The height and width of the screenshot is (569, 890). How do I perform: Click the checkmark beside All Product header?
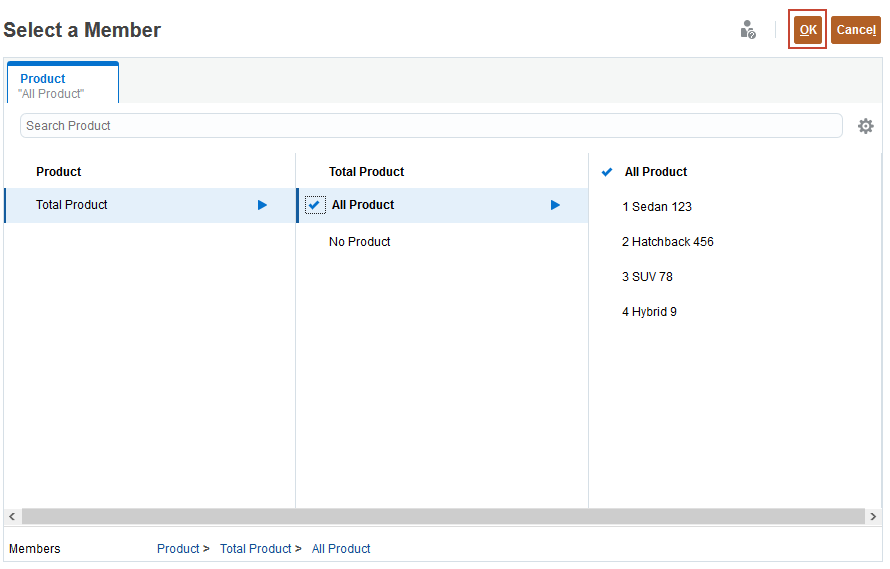(607, 172)
